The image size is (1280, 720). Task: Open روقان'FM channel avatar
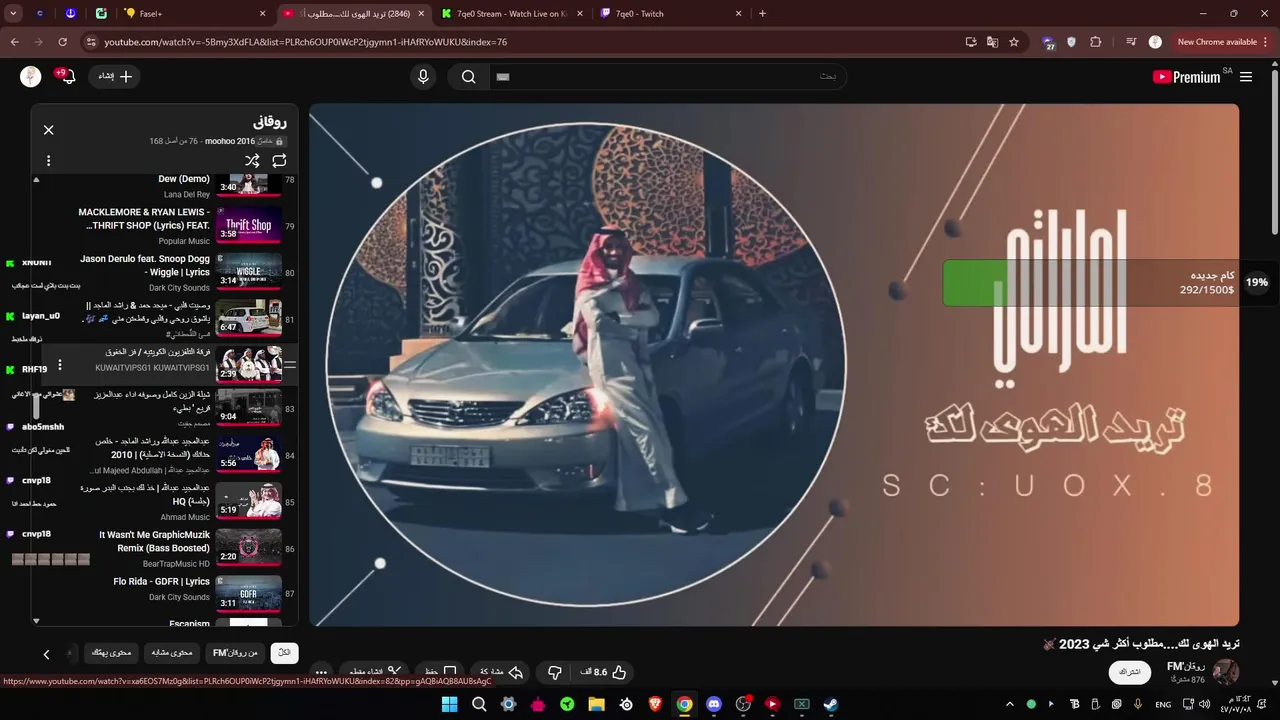click(x=1225, y=672)
